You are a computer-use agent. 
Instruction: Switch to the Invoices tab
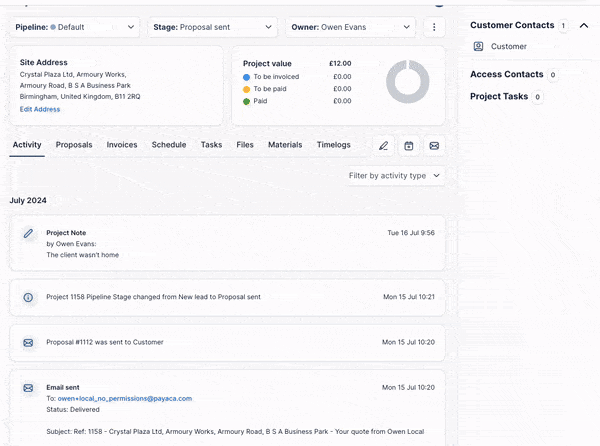[x=122, y=145]
